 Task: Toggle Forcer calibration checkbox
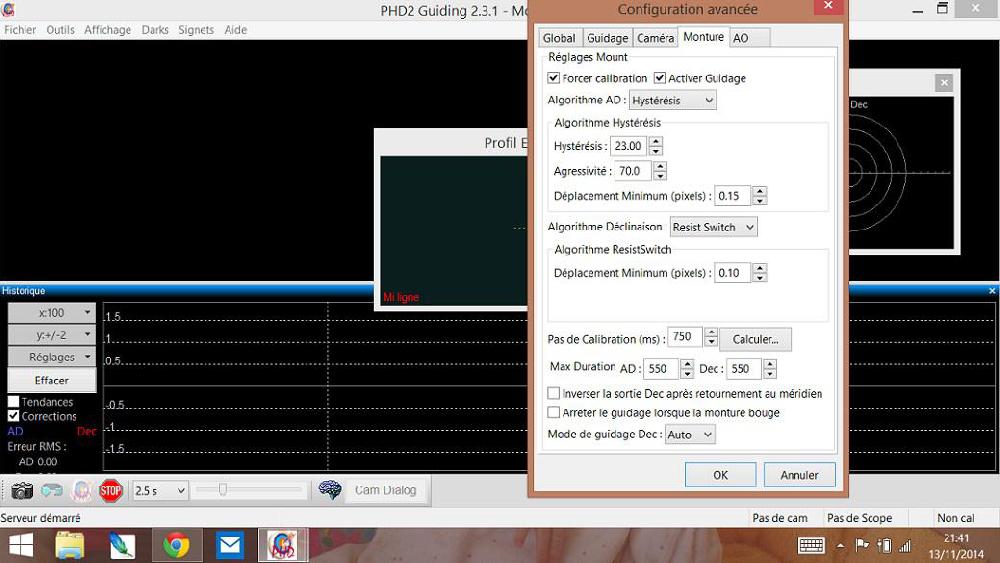pos(554,78)
